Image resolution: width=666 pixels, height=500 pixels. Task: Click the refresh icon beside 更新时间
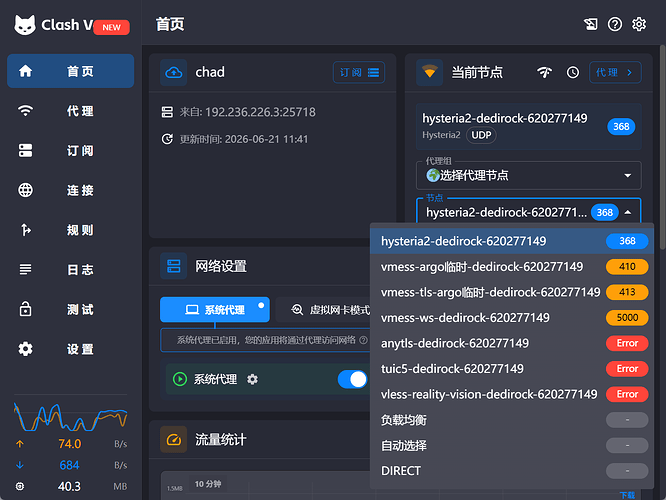point(167,139)
